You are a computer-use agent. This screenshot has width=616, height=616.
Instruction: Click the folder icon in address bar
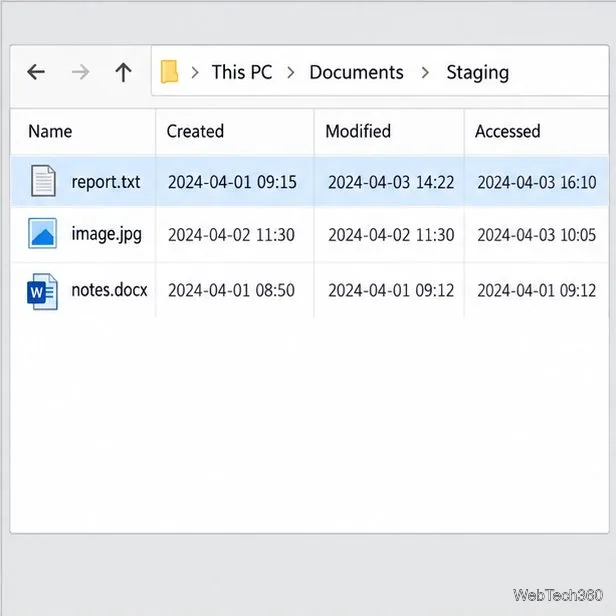(x=169, y=72)
